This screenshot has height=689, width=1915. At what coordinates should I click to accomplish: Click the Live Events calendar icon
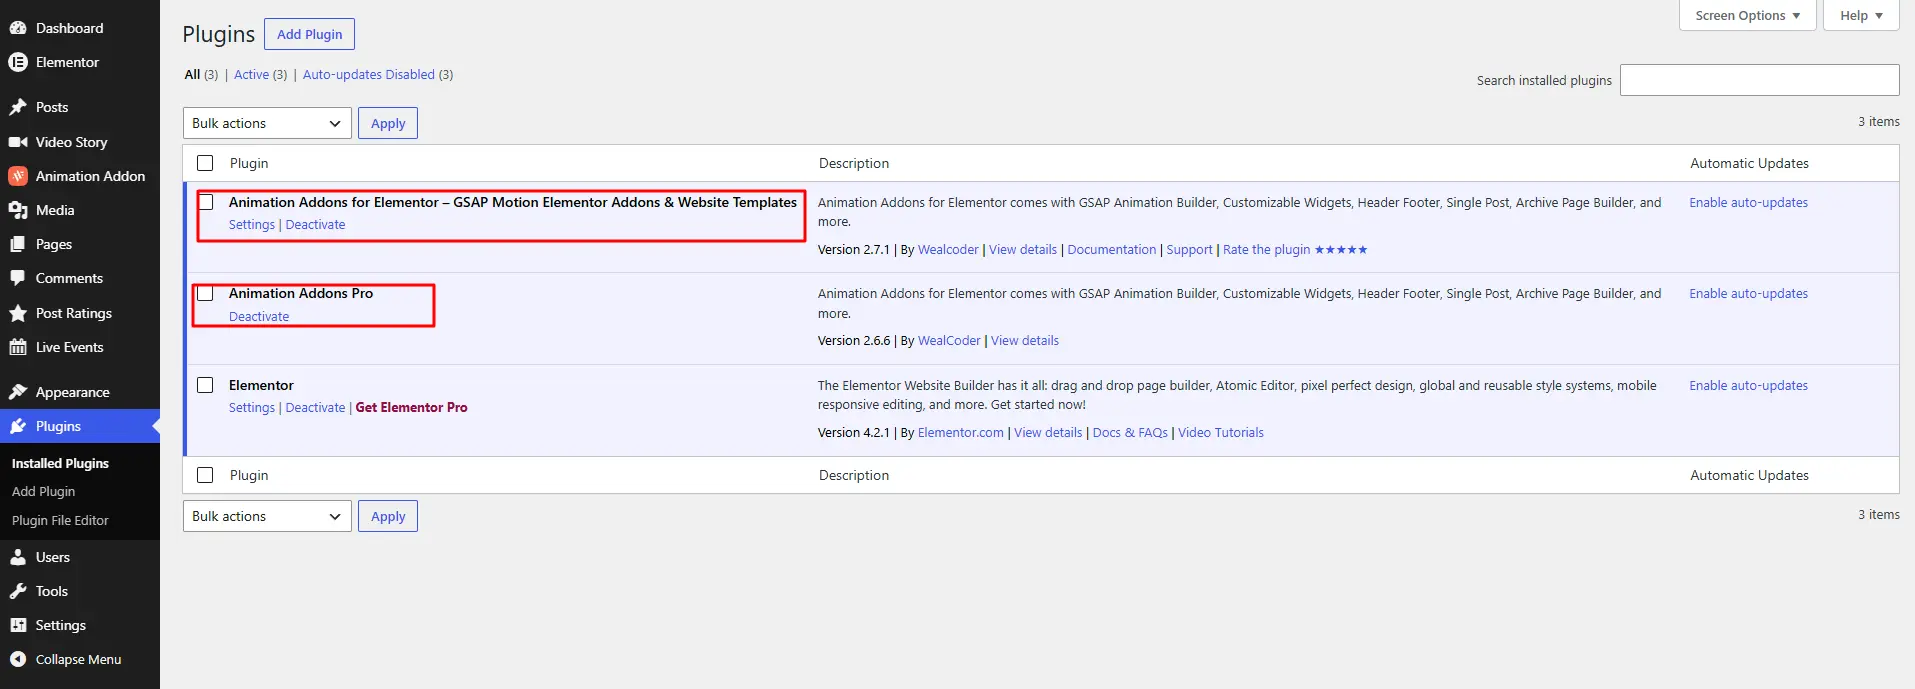(18, 347)
